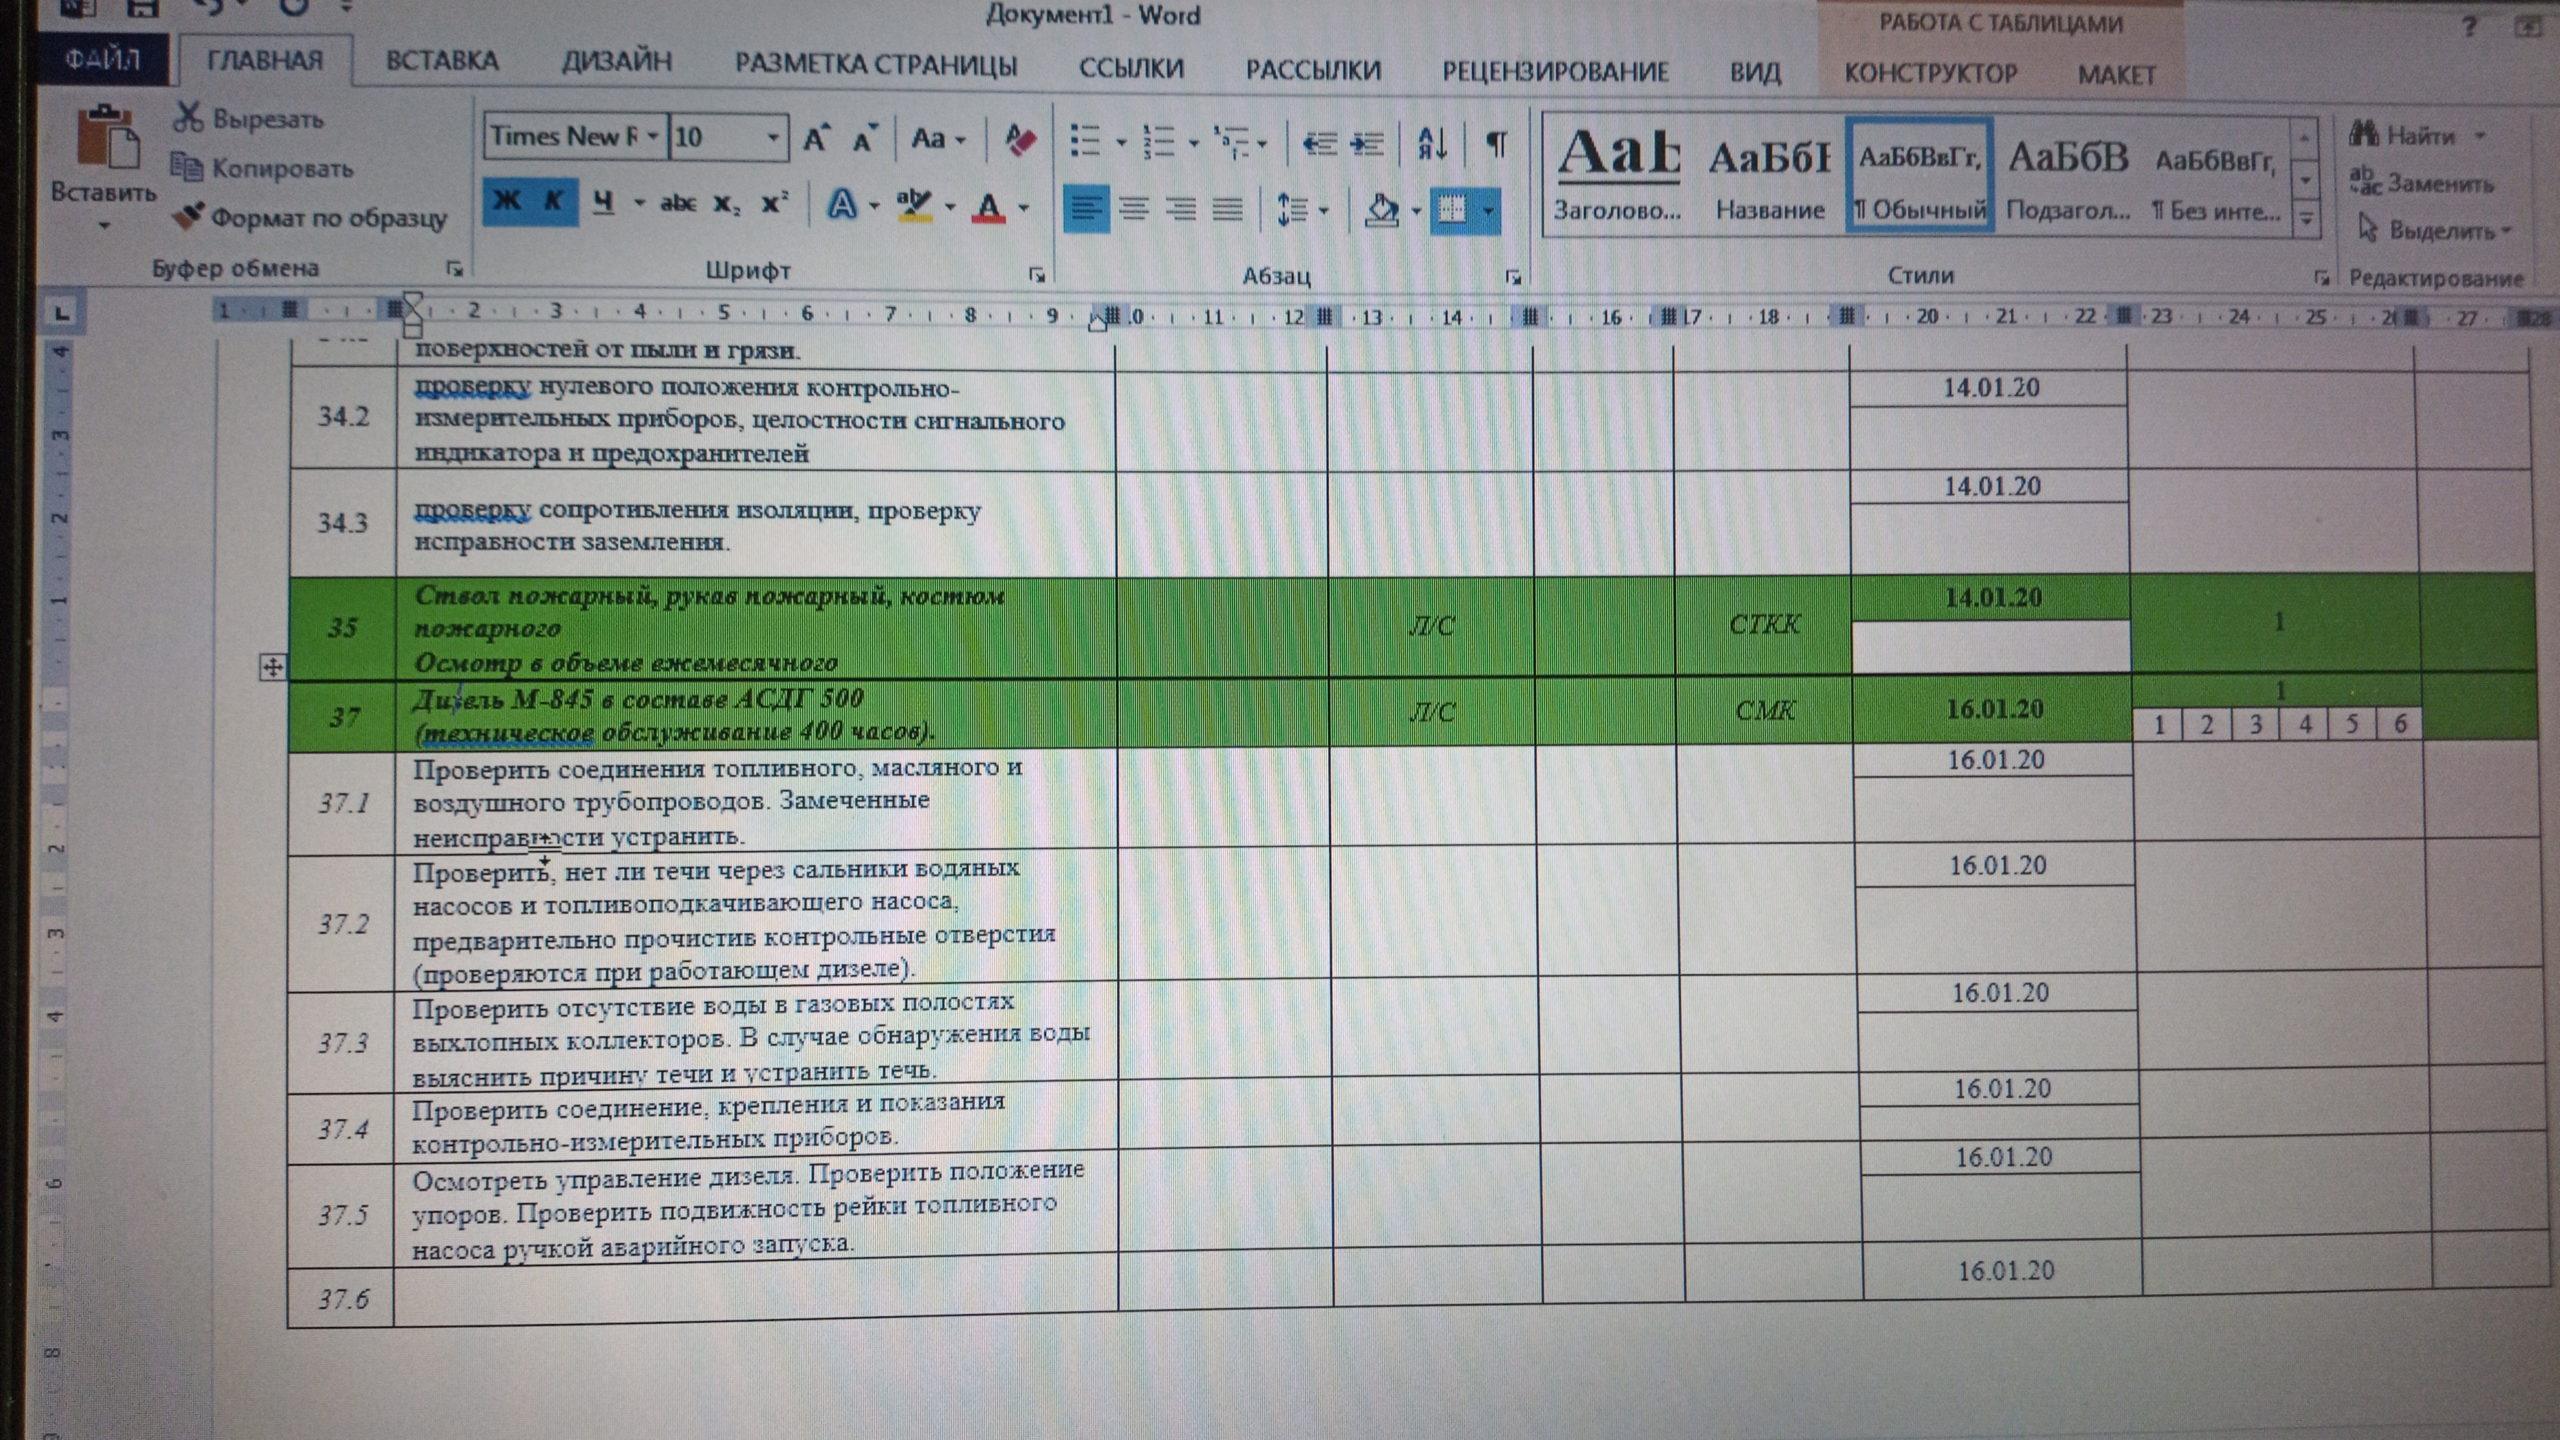Click the Center alignment icon
2560x1440 pixels.
(x=1134, y=209)
